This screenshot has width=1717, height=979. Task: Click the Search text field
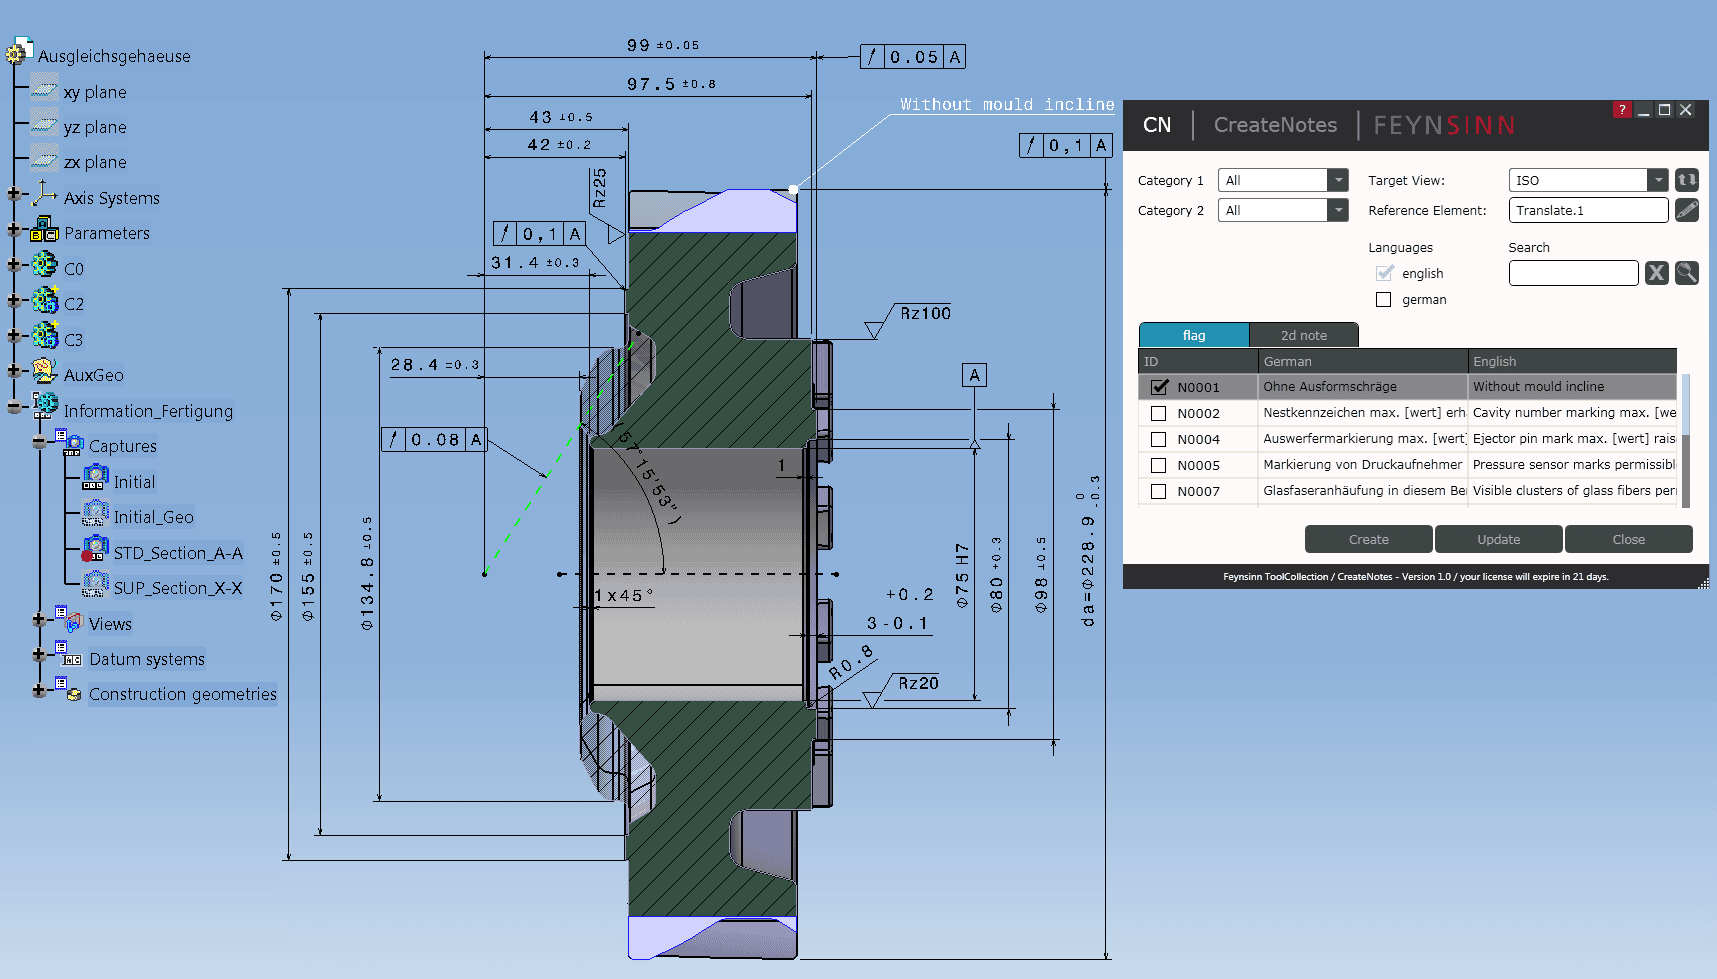(x=1573, y=273)
